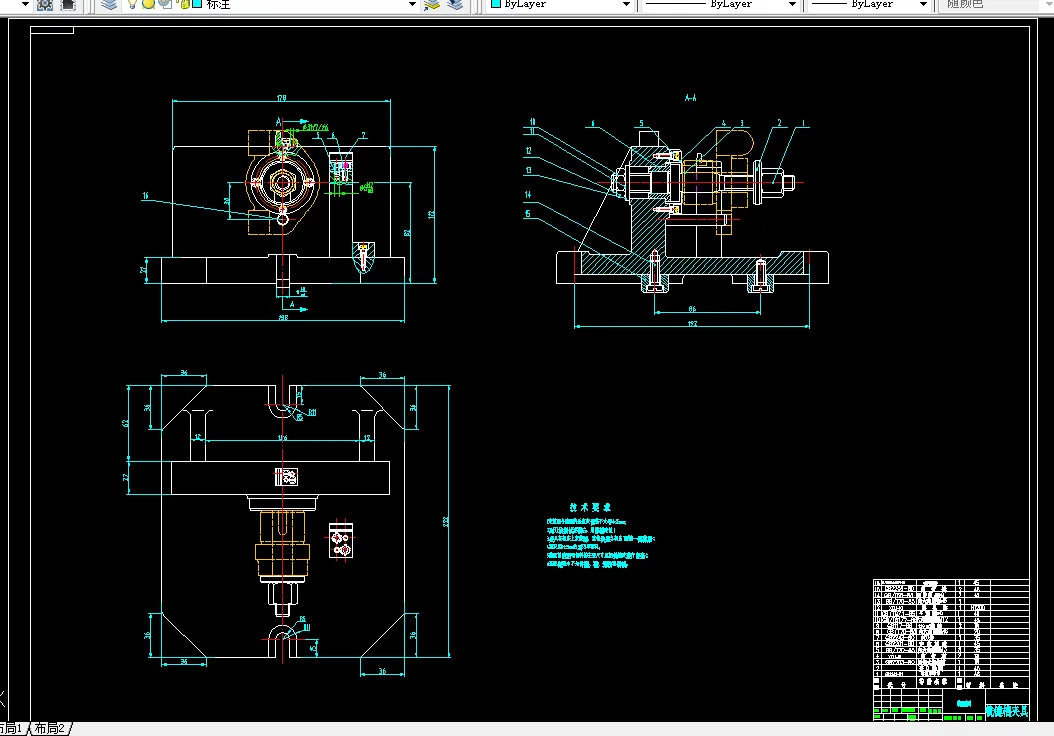Select the A-A section view label

(x=690, y=98)
